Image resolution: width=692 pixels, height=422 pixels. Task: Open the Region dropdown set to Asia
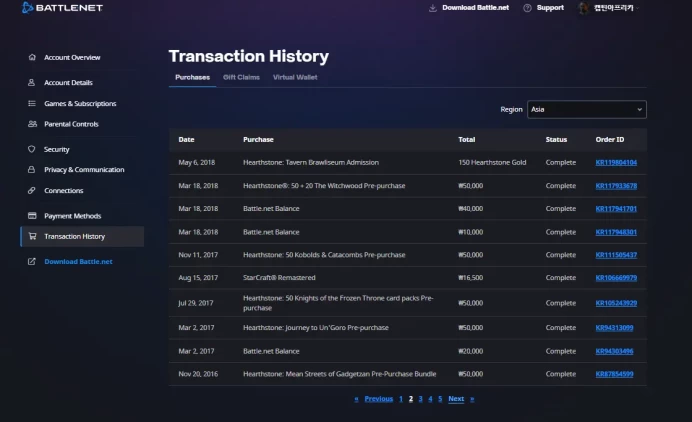coord(587,109)
